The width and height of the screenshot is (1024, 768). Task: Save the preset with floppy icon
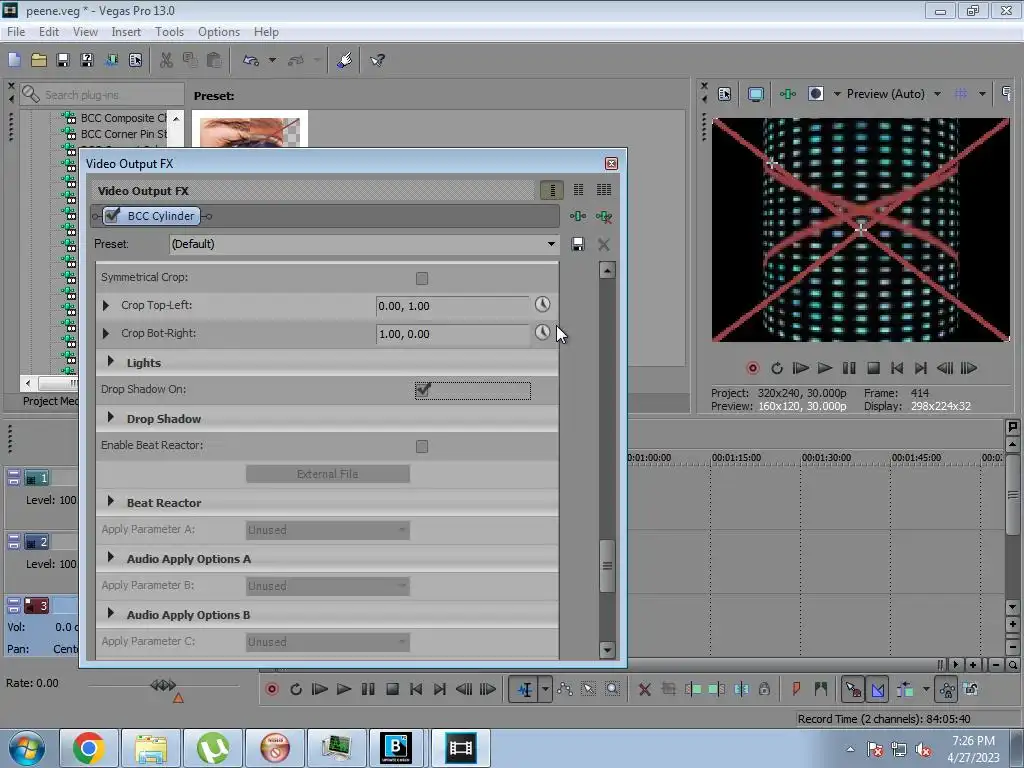coord(578,244)
